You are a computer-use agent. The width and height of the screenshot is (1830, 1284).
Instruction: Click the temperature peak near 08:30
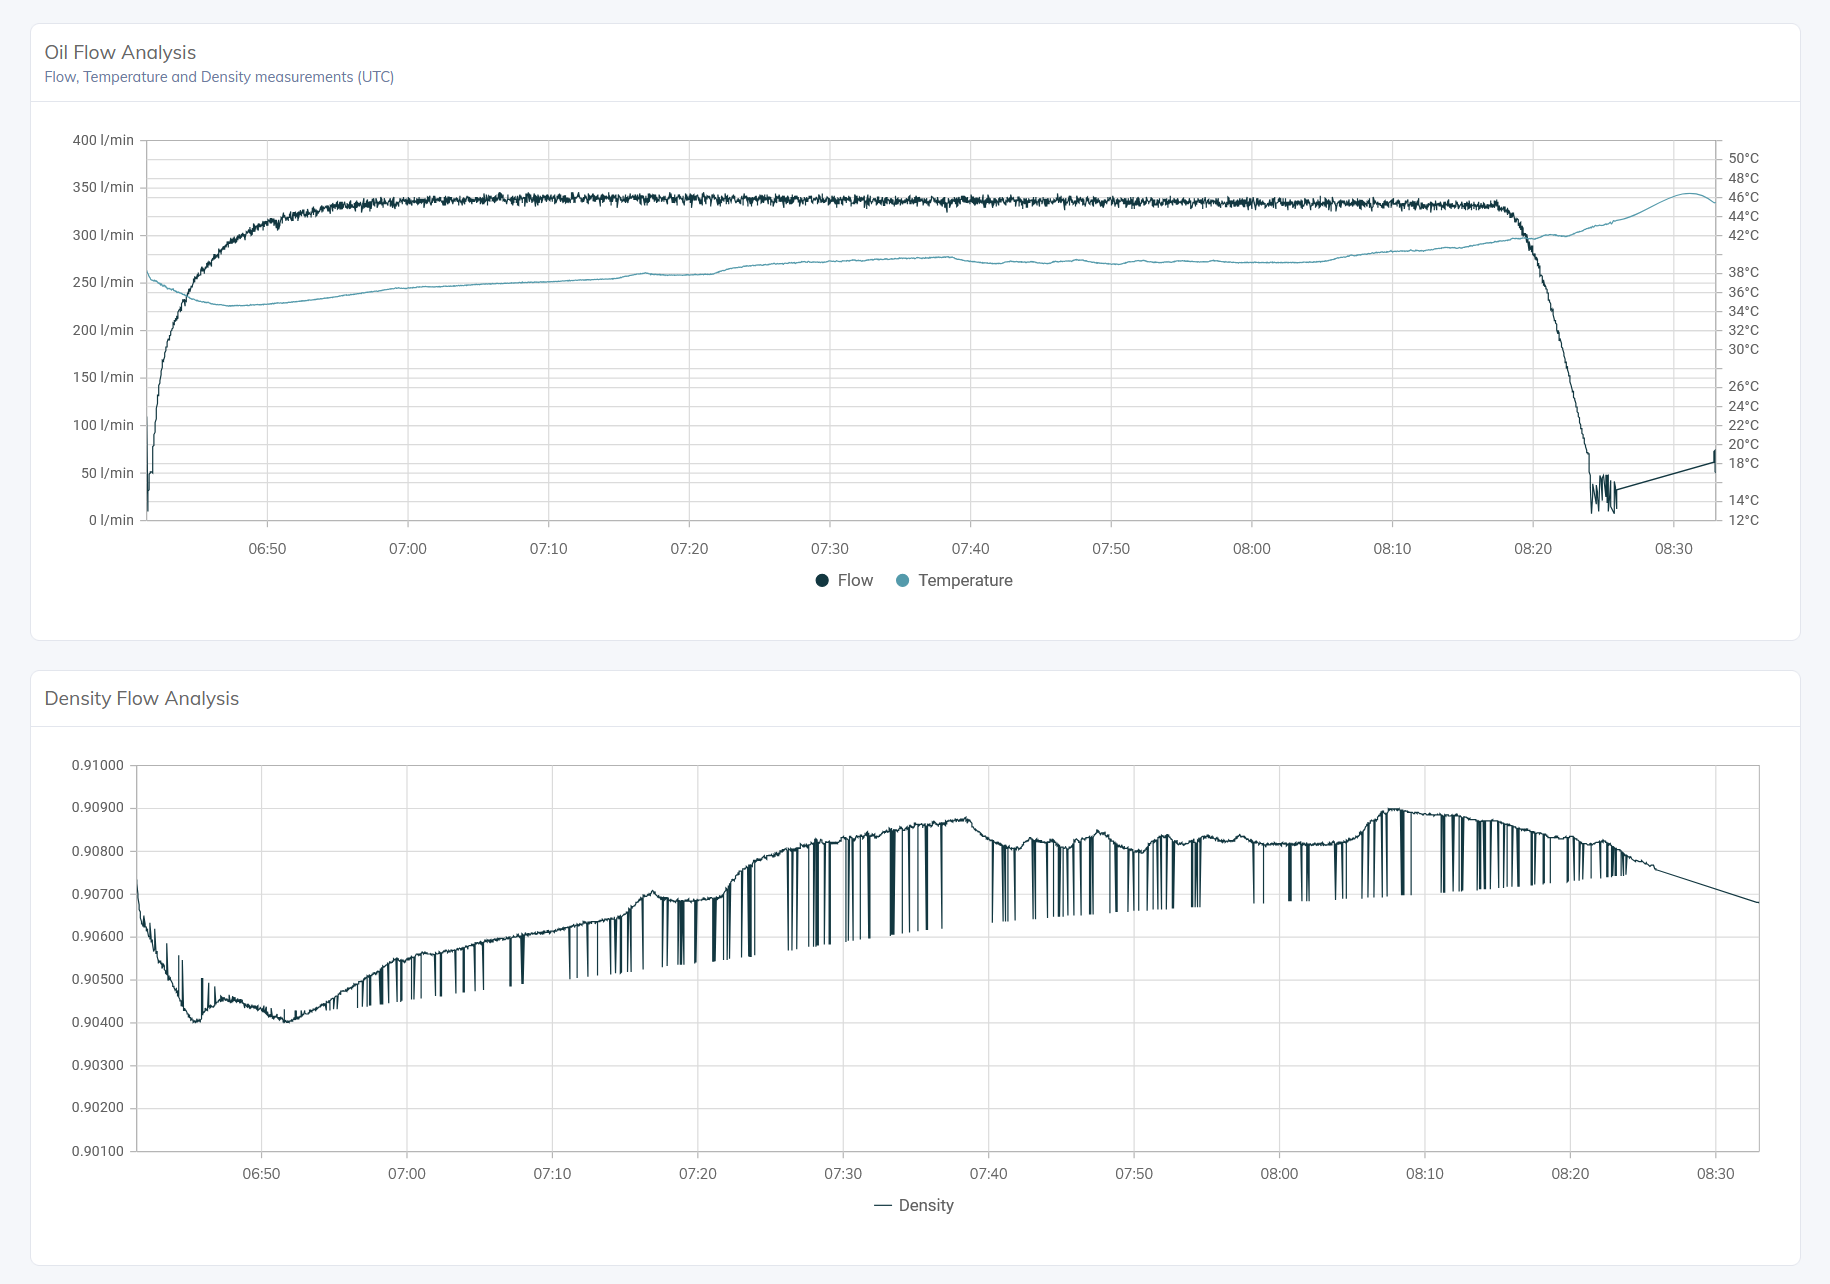[x=1689, y=194]
